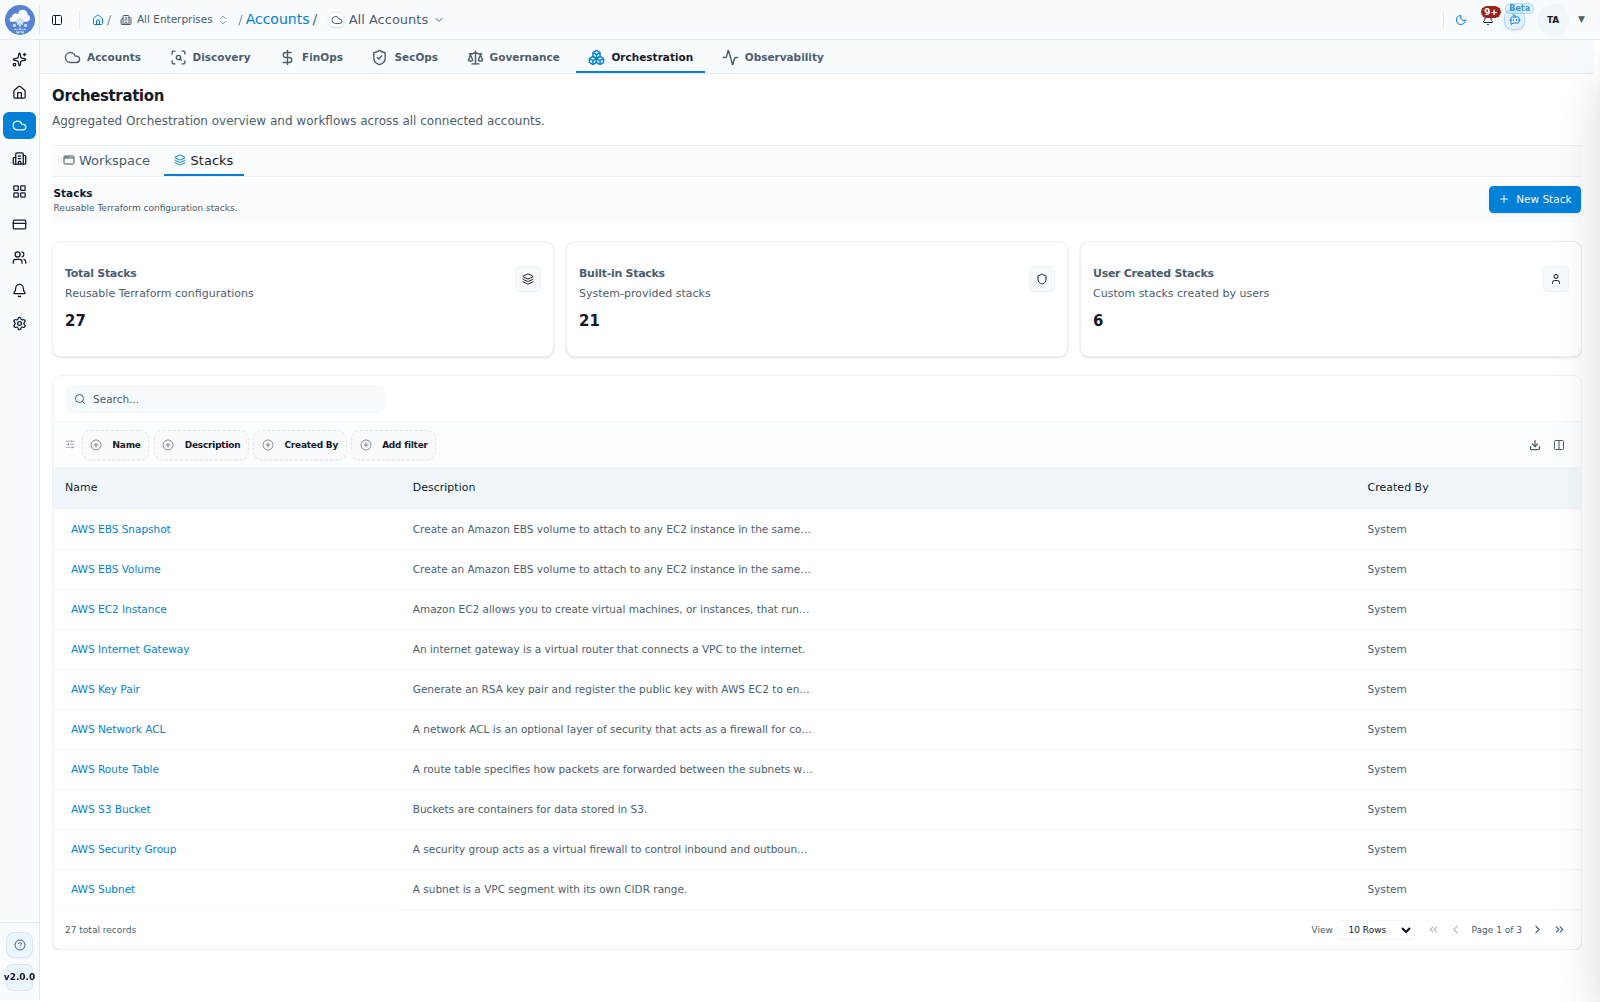The image size is (1600, 1002).
Task: Switch to the Workspace sub-tab
Action: pos(107,160)
